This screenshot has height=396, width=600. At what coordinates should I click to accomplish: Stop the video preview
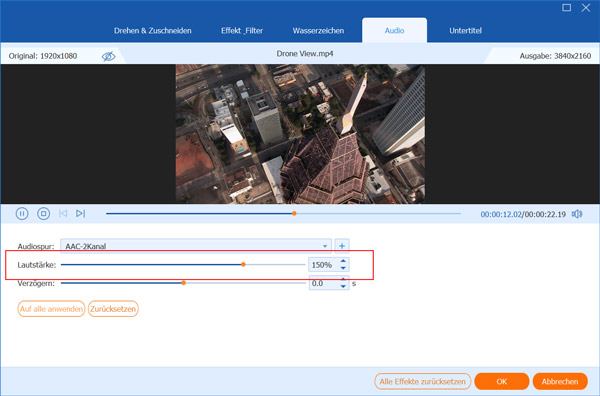click(x=43, y=213)
